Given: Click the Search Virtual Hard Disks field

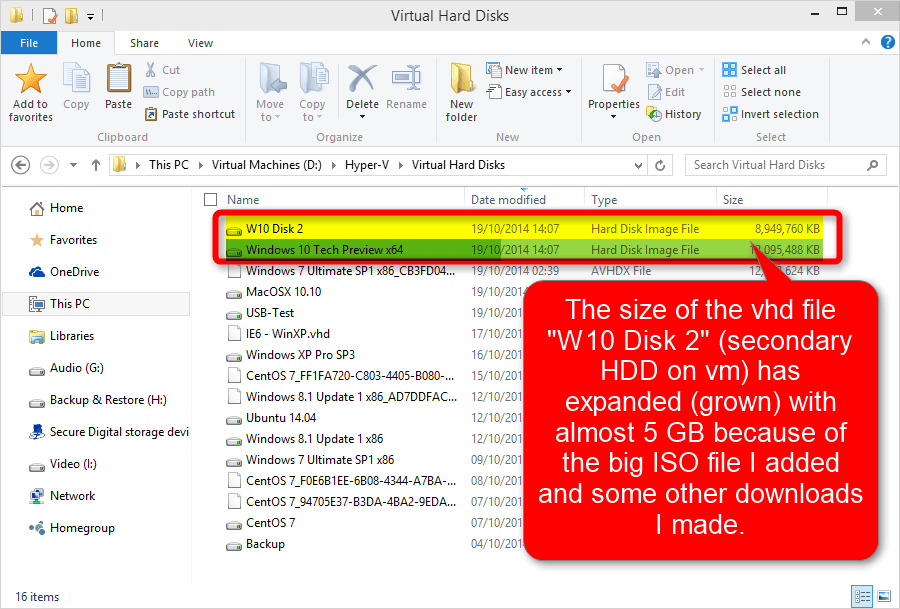Looking at the screenshot, I should pyautogui.click(x=786, y=165).
